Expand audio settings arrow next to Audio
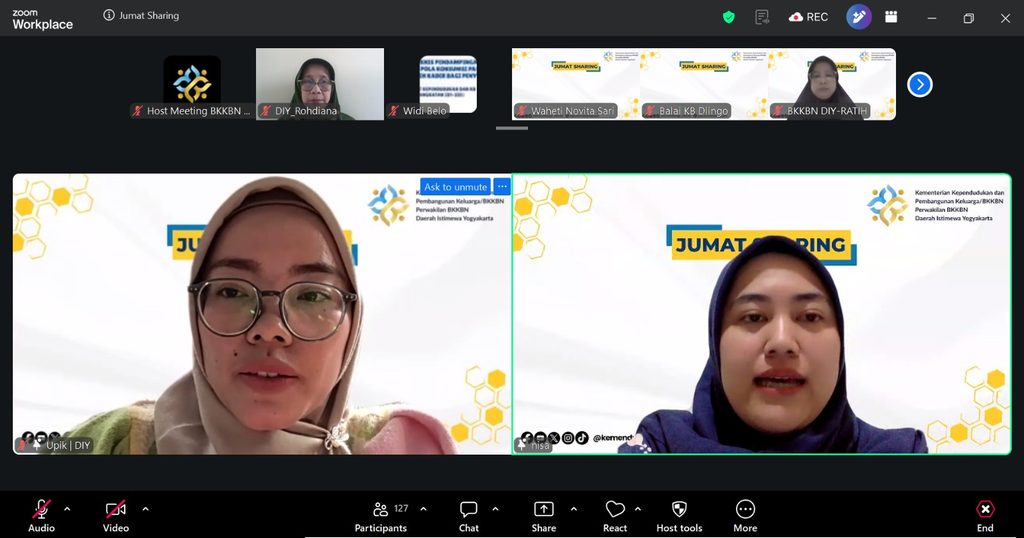The image size is (1024, 538). 67,509
